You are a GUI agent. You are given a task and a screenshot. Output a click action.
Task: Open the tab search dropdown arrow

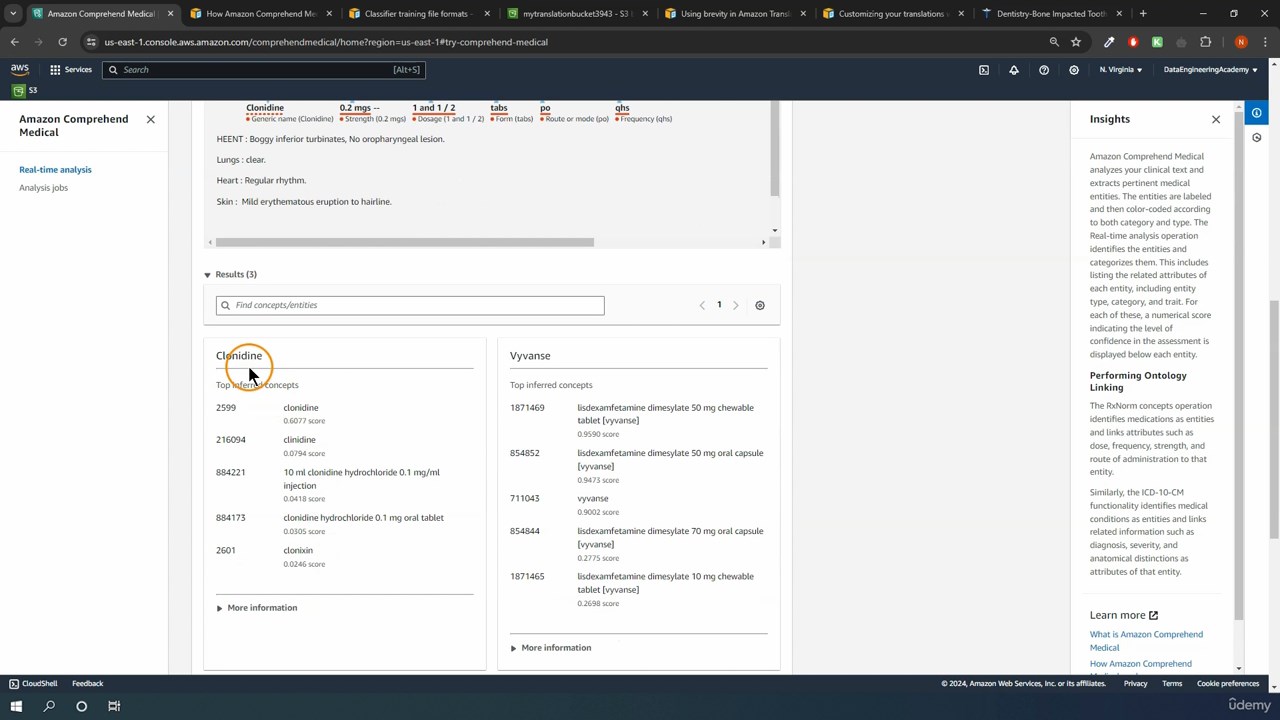13,14
